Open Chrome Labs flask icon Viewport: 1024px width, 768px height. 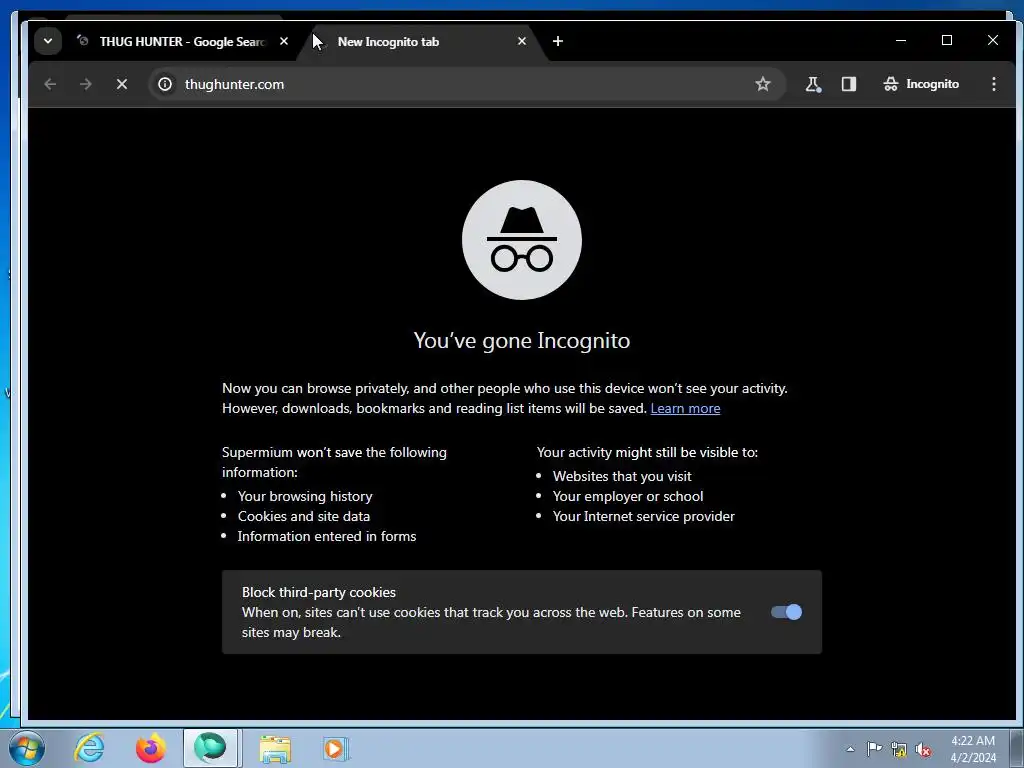[x=813, y=84]
